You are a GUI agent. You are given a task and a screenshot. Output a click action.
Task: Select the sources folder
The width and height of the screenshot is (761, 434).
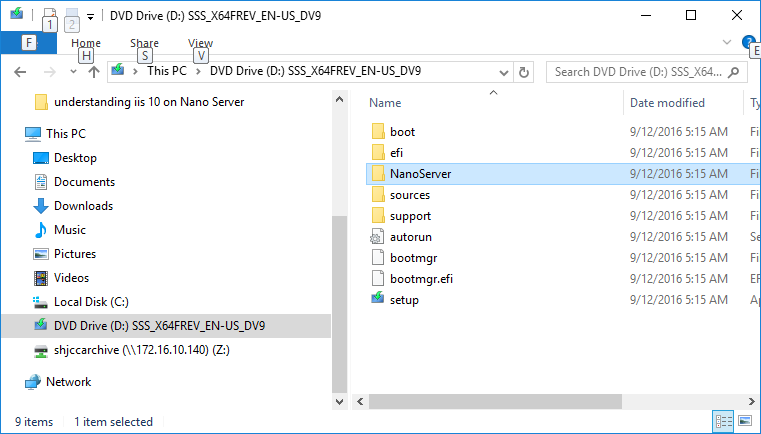pos(410,195)
